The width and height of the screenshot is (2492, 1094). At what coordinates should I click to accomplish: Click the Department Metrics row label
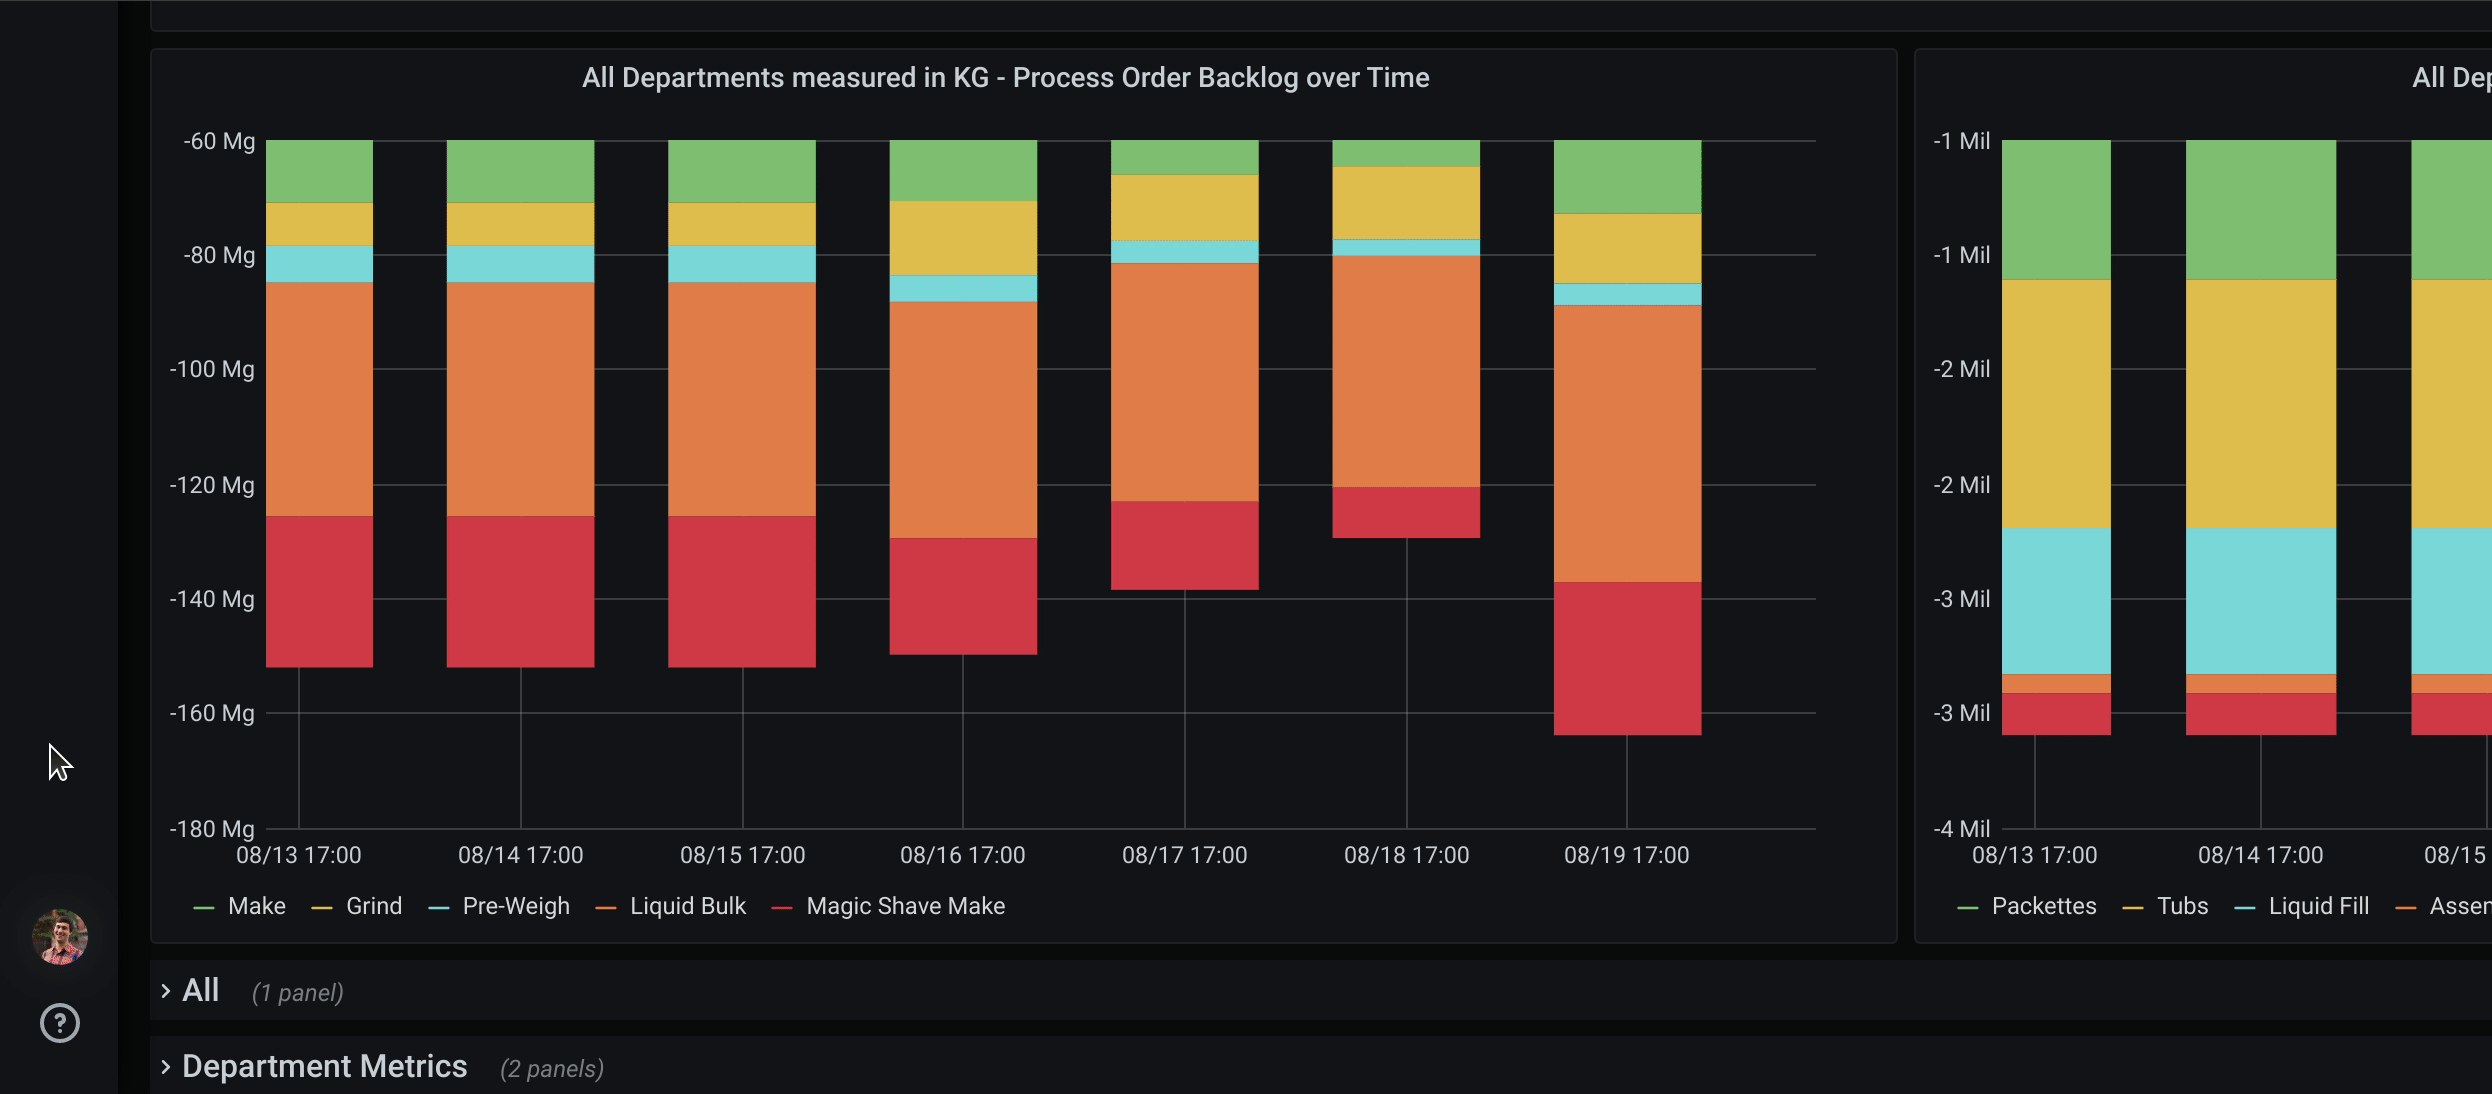click(x=325, y=1066)
